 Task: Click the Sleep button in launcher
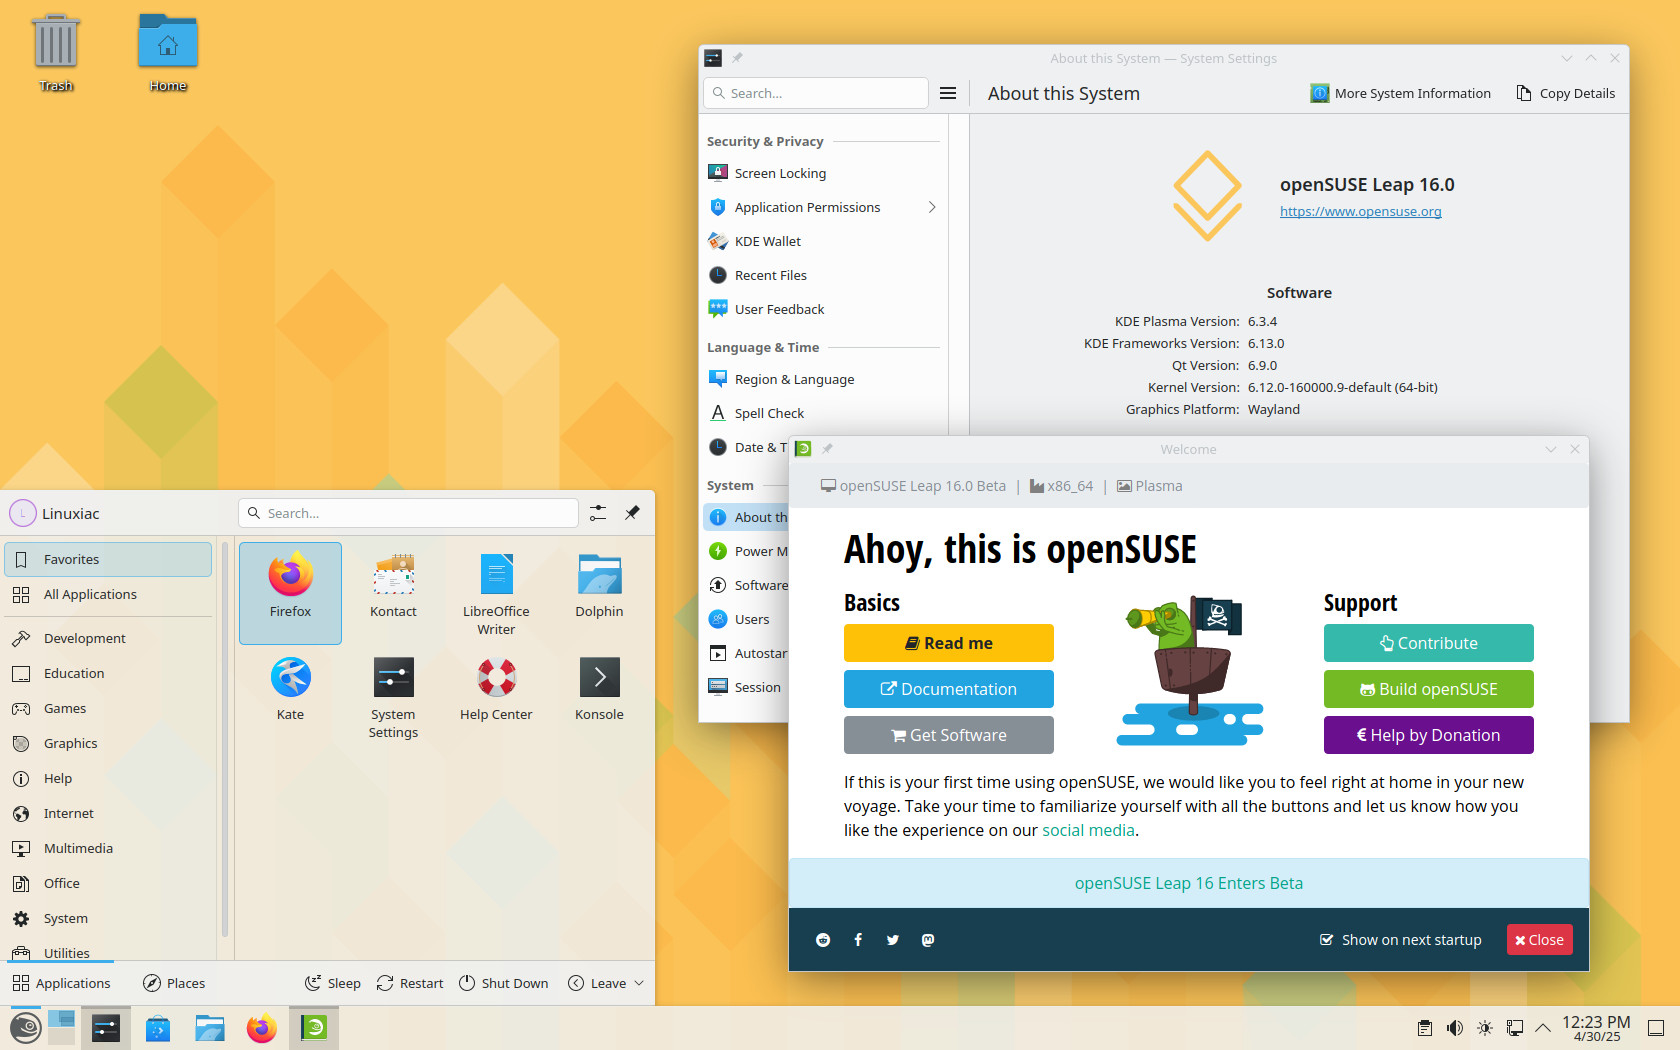[332, 983]
